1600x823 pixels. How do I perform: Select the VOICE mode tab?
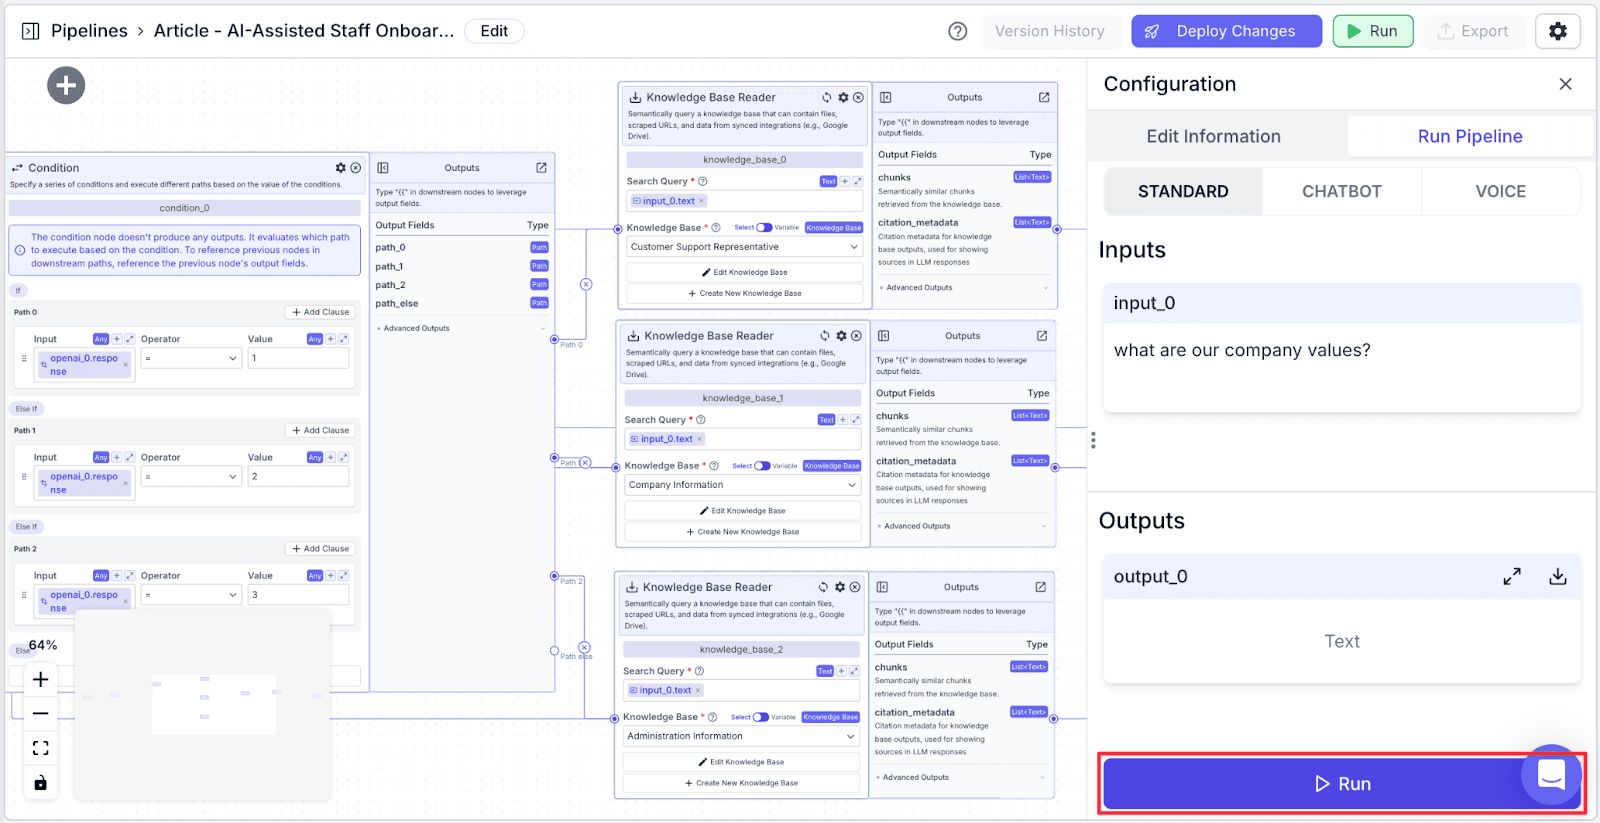[x=1501, y=191]
